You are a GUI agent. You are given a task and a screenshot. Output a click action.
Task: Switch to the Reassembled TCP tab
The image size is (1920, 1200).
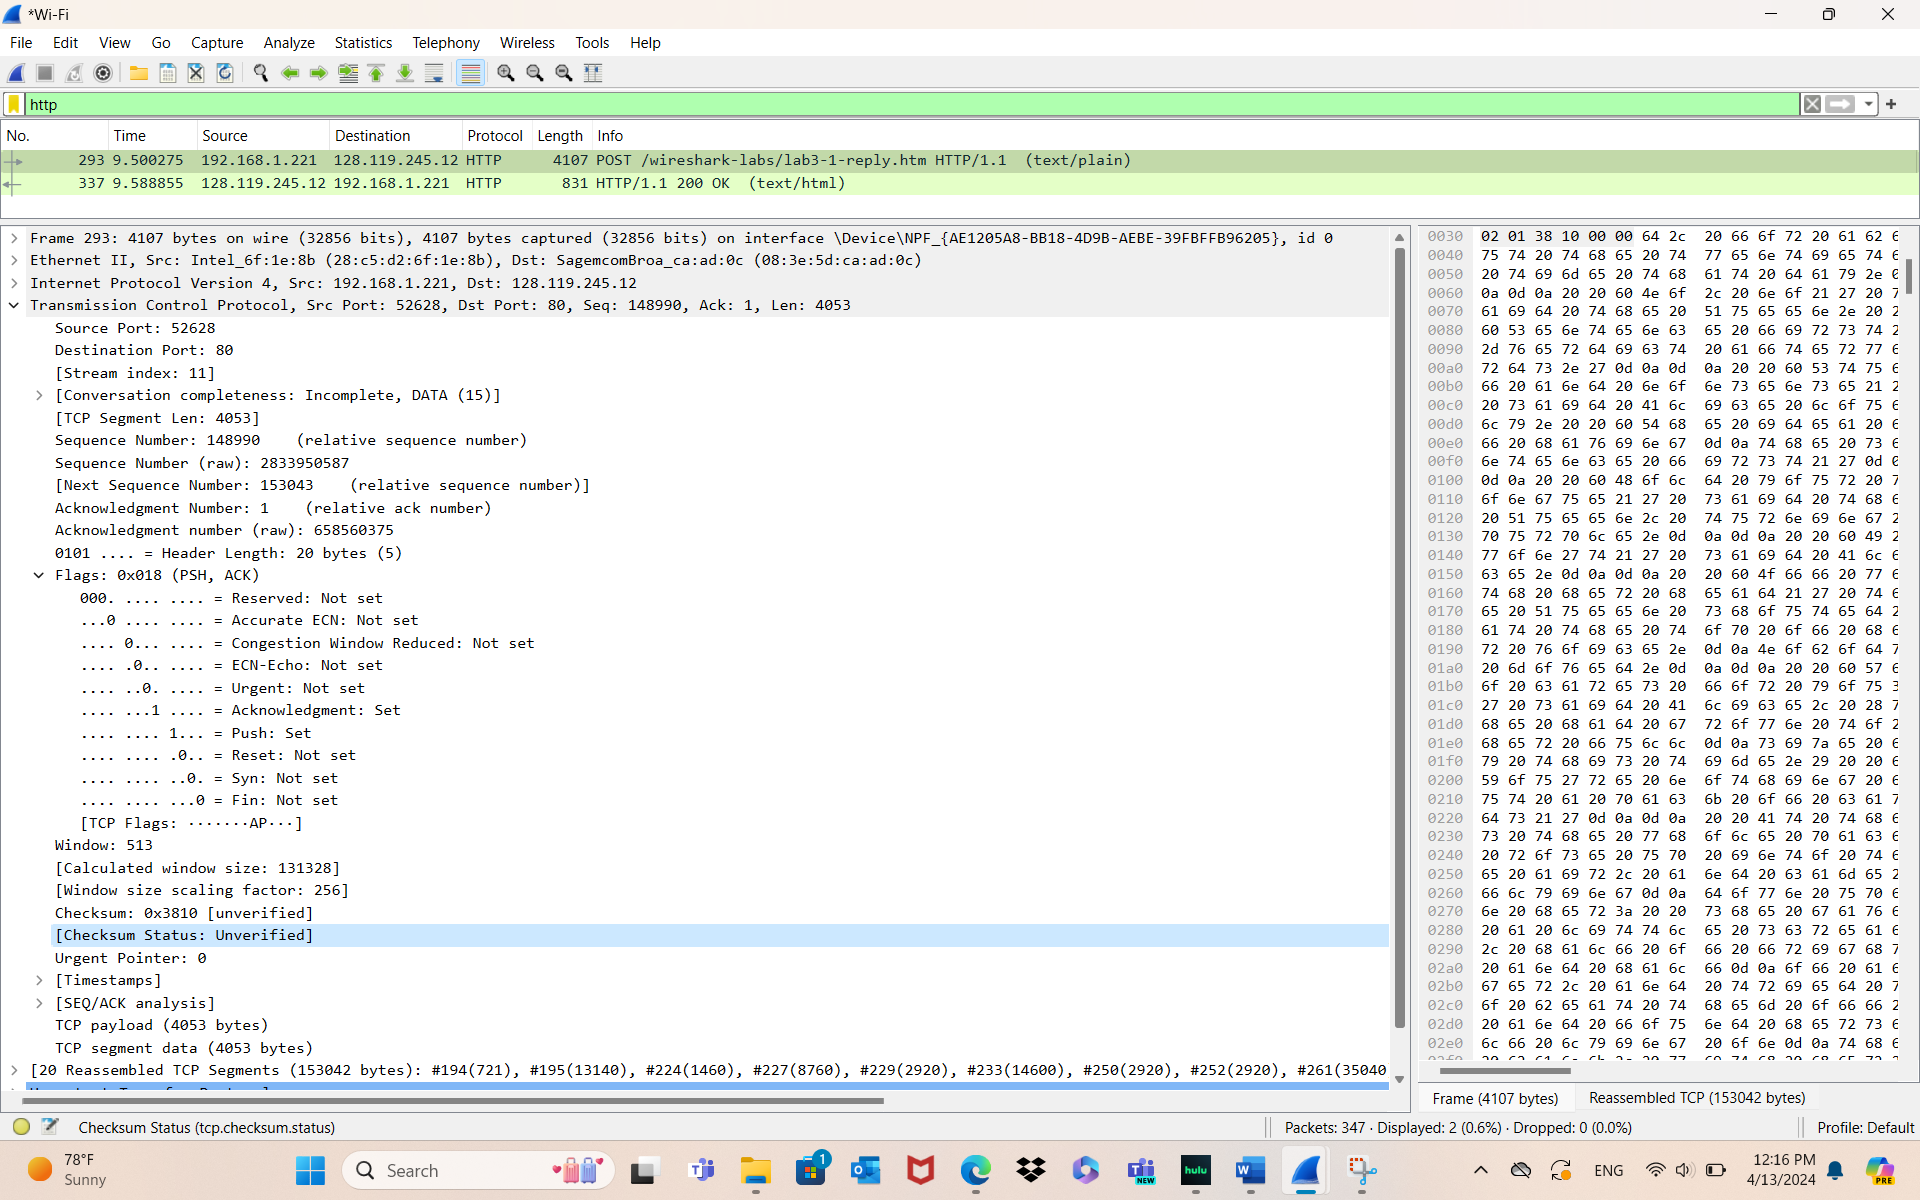point(1697,1097)
